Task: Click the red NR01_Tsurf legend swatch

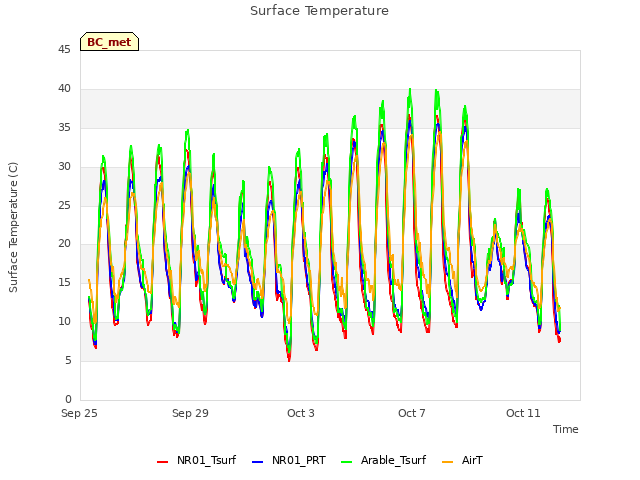Action: (x=162, y=462)
